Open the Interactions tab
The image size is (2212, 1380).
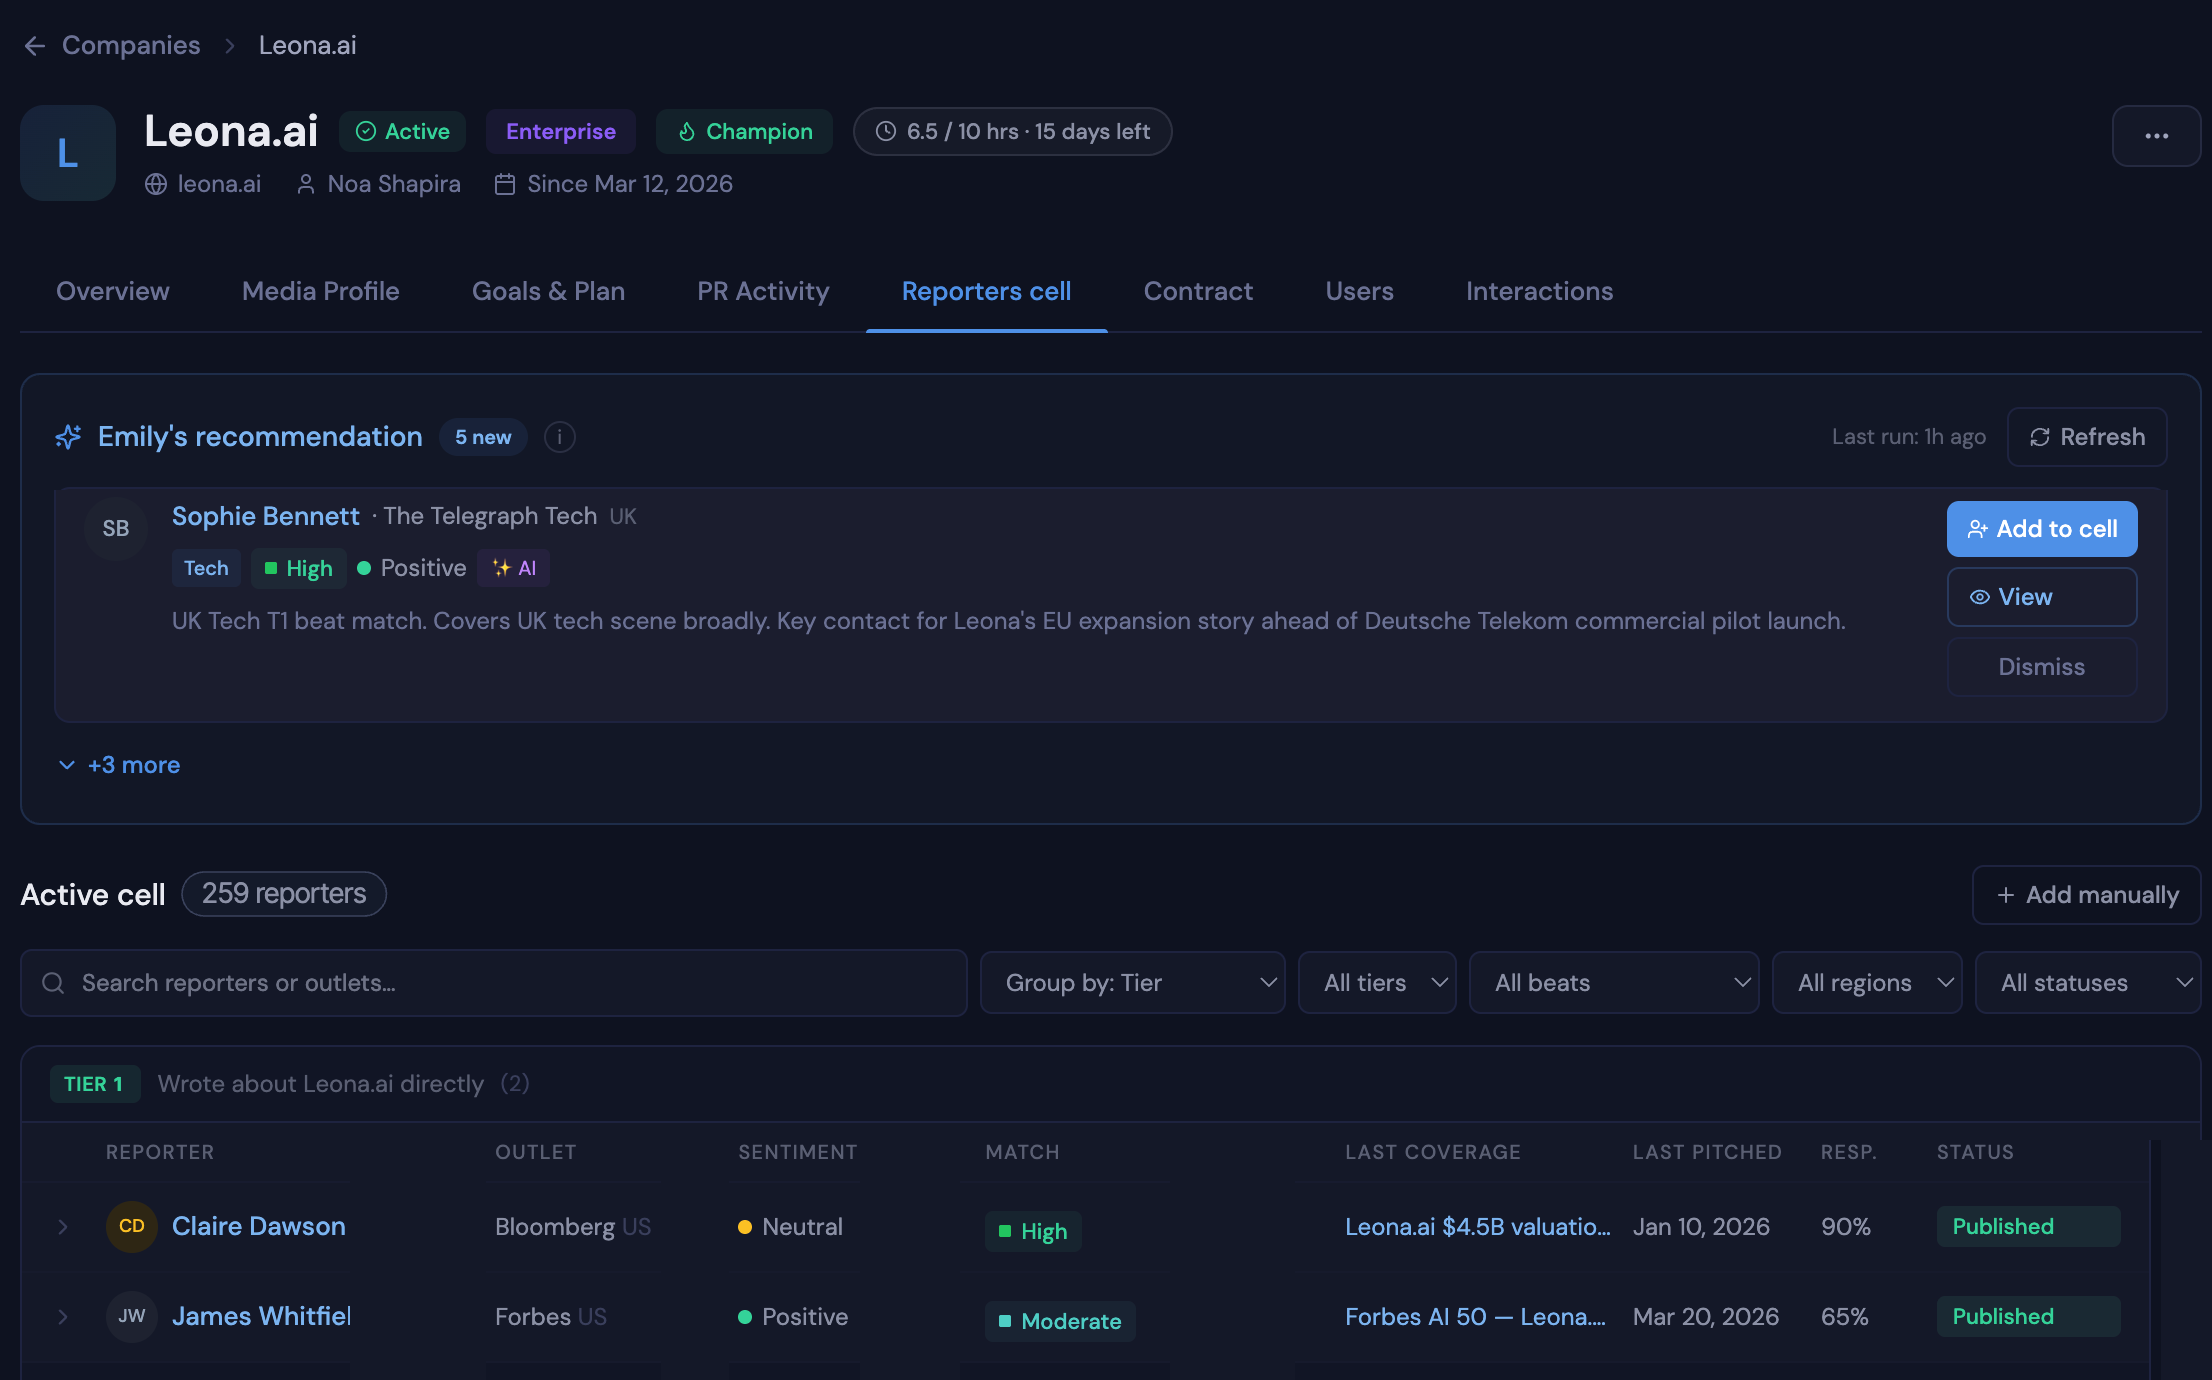click(x=1539, y=291)
